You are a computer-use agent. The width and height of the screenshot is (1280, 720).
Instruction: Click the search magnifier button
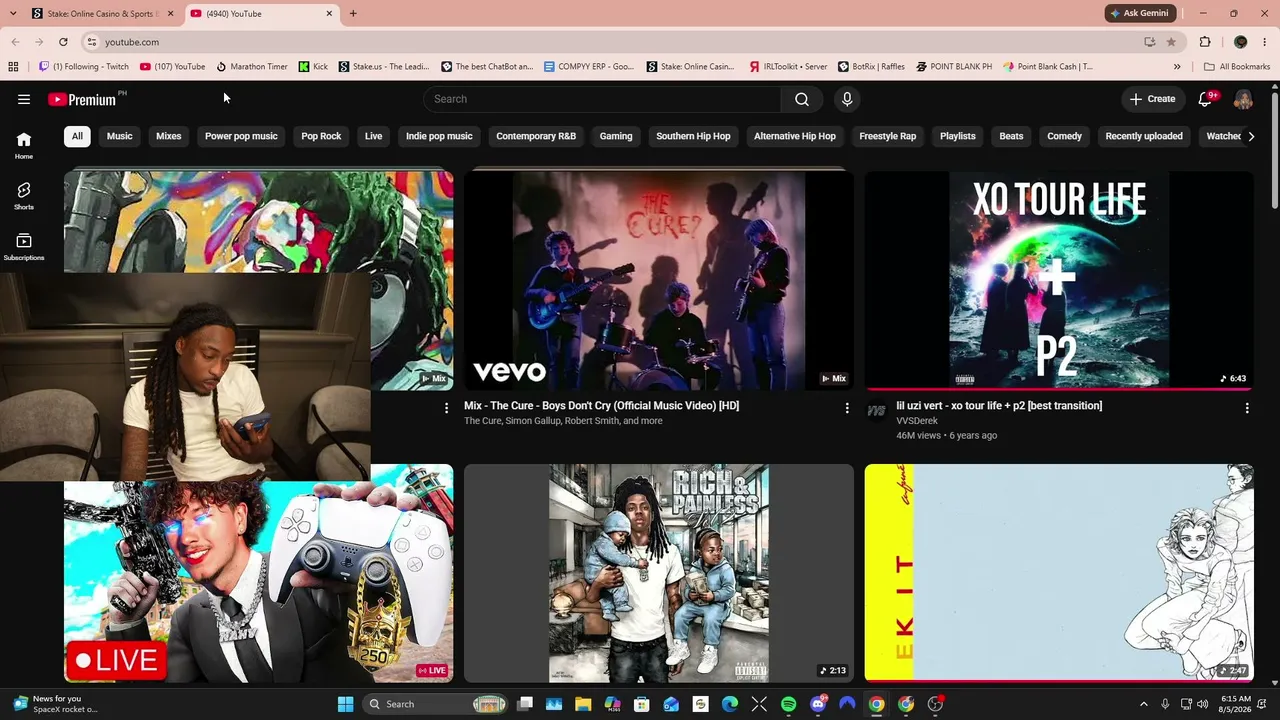point(802,99)
